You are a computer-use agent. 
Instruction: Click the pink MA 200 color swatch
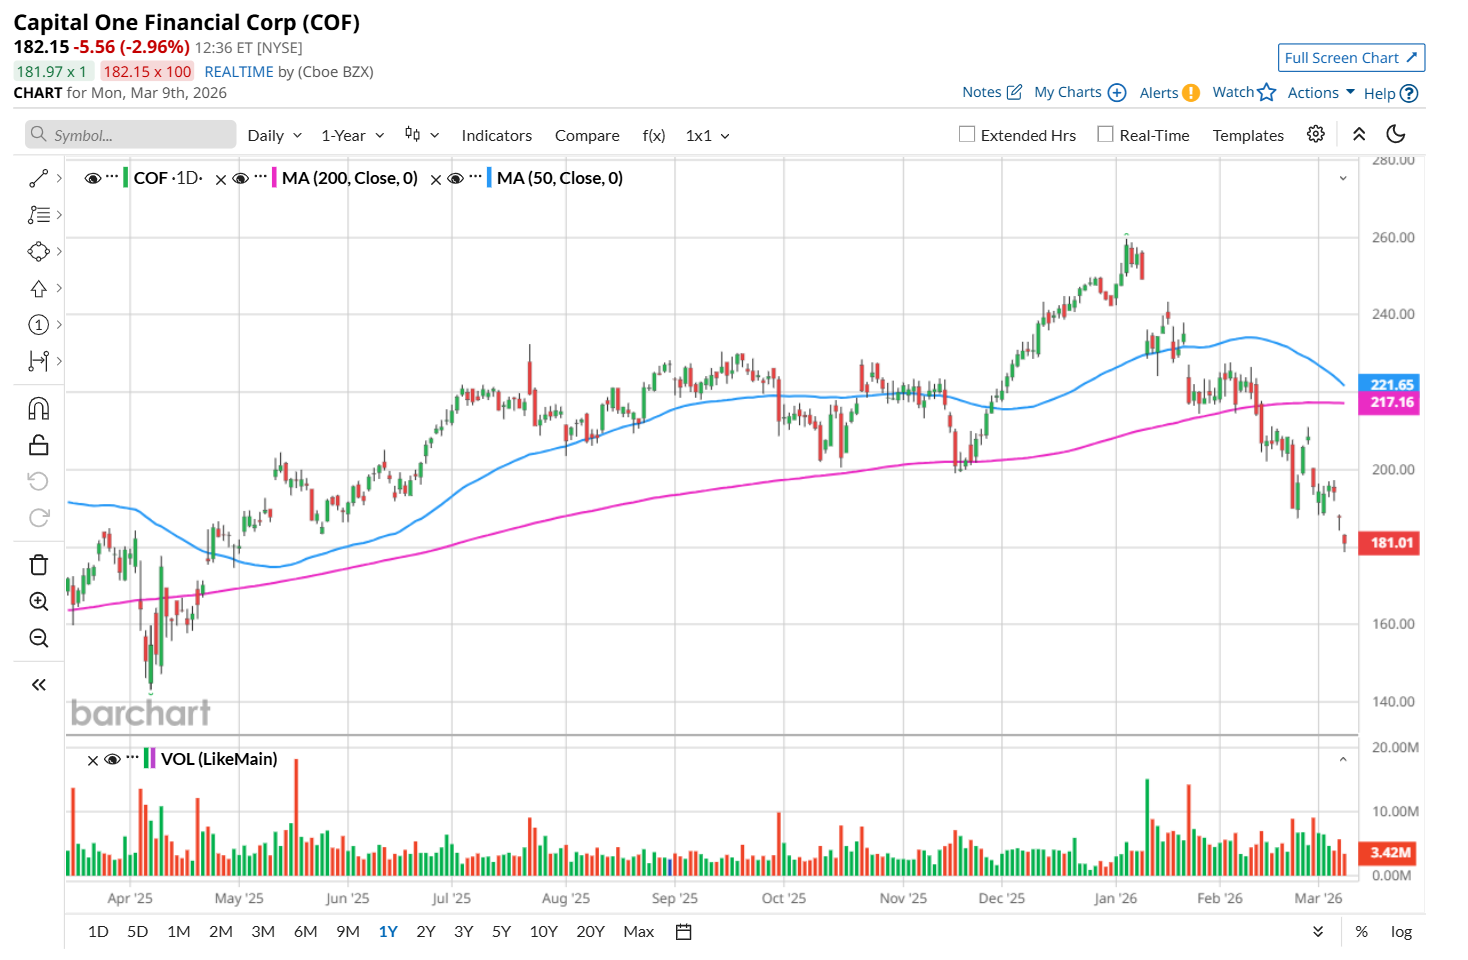pos(273,178)
